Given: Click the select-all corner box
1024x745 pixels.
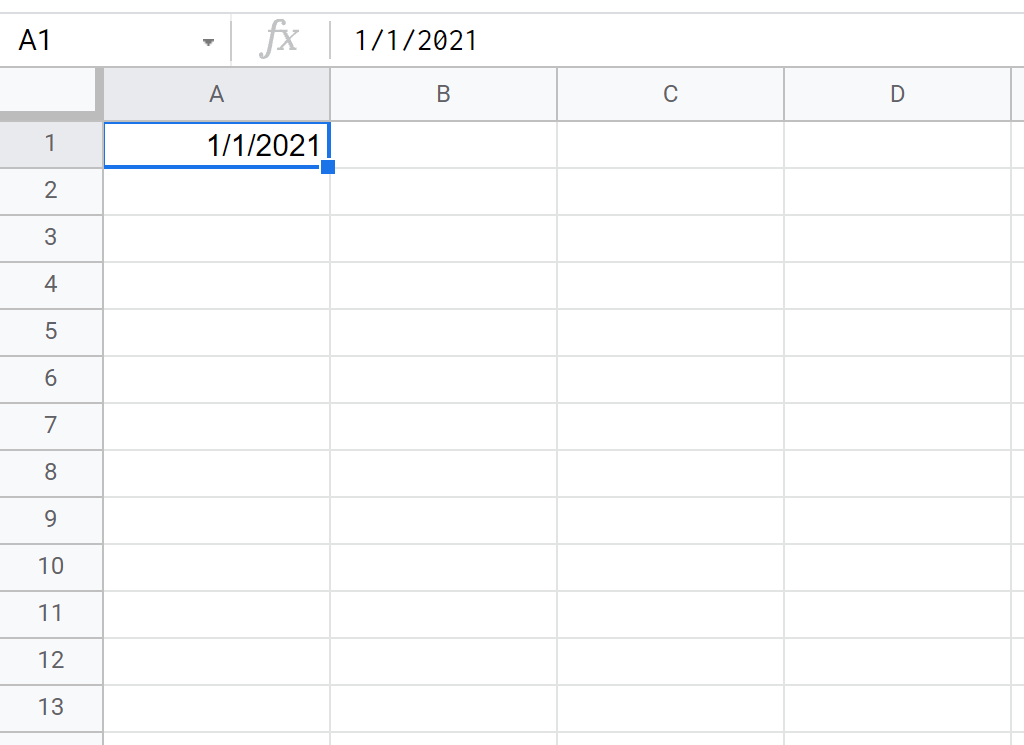Looking at the screenshot, I should pos(50,94).
